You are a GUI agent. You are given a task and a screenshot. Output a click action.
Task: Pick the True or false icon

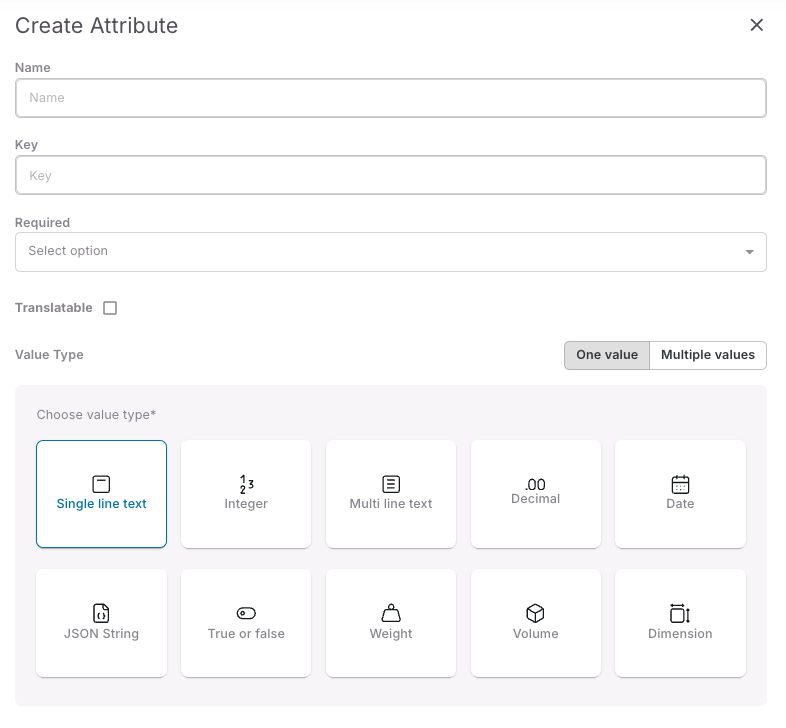coord(246,613)
